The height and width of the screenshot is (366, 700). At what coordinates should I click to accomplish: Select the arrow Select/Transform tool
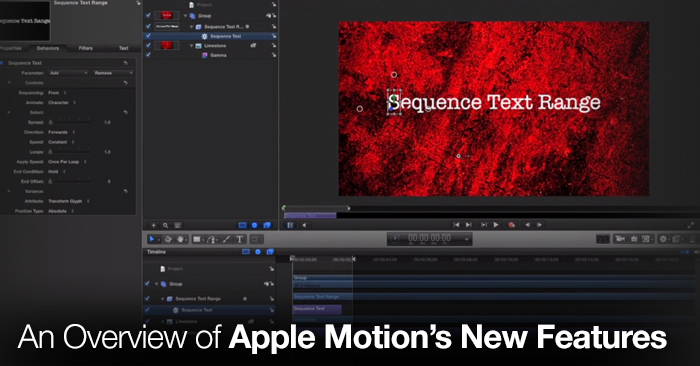click(152, 239)
